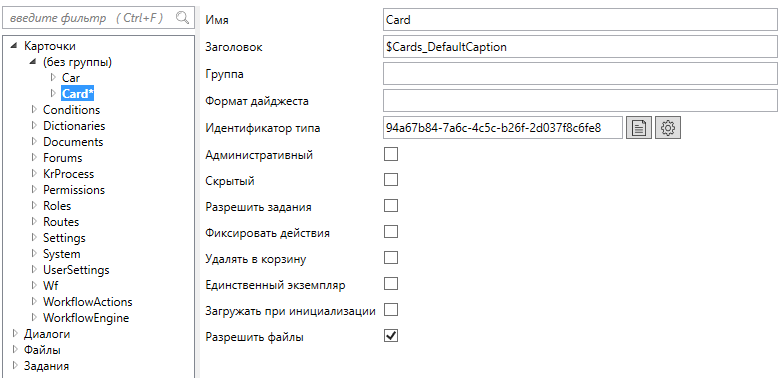The image size is (781, 378).
Task: Expand the WorkflowEngine group arrow
Action: point(34,317)
